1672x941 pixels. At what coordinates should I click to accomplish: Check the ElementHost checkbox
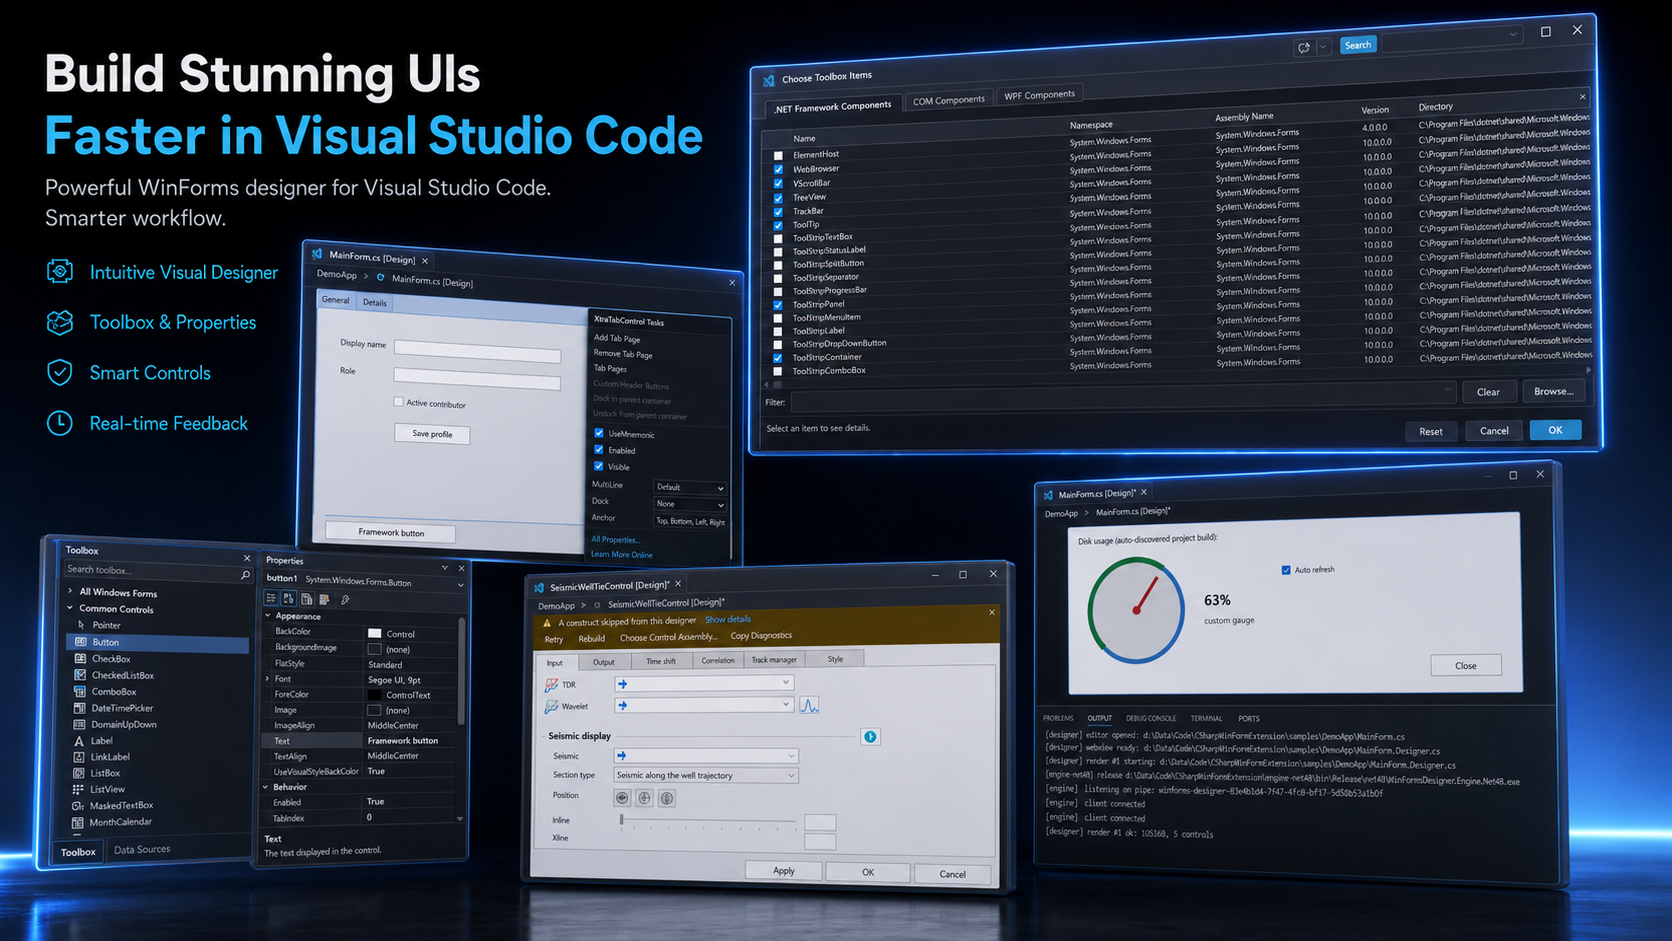(x=778, y=156)
